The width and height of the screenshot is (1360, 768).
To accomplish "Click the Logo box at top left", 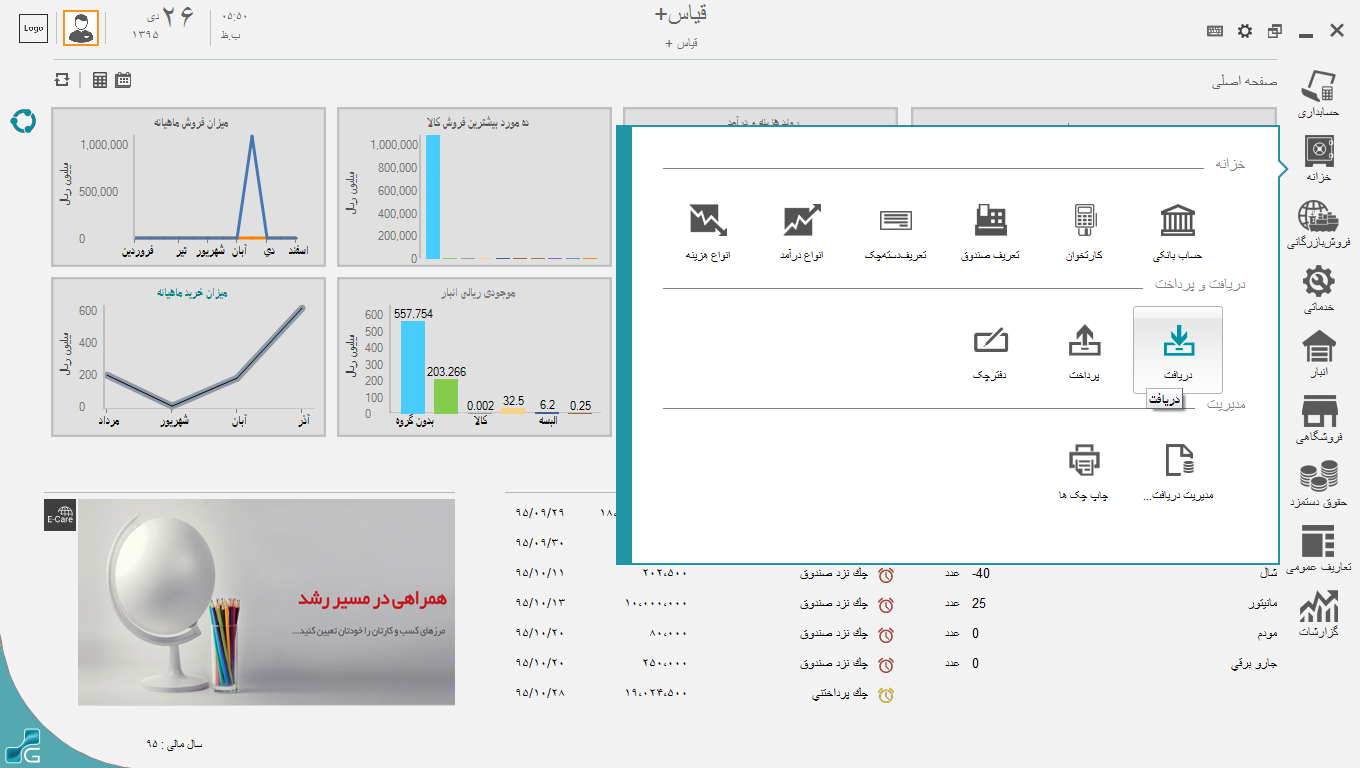I will 34,28.
